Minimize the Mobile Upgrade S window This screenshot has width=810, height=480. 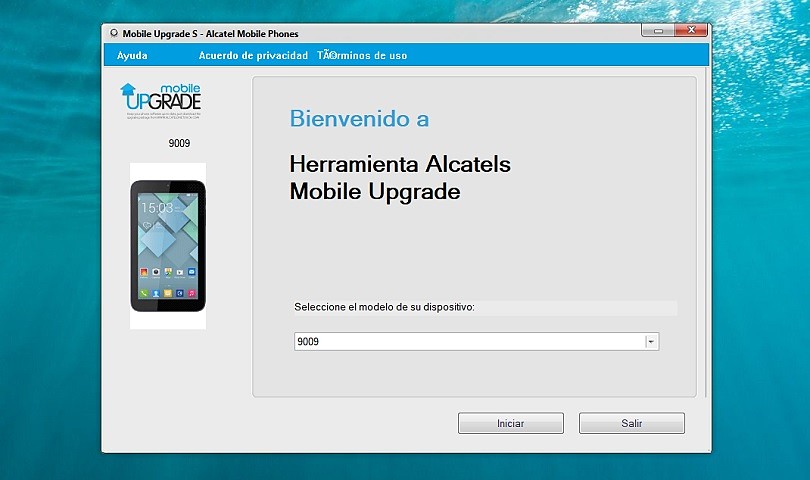point(658,30)
